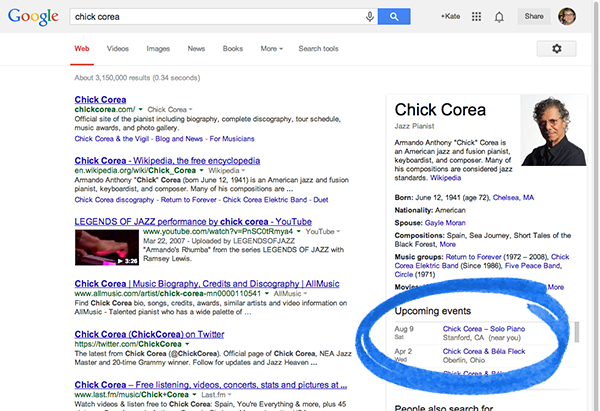Open the Blog and News sitelink

pos(179,139)
